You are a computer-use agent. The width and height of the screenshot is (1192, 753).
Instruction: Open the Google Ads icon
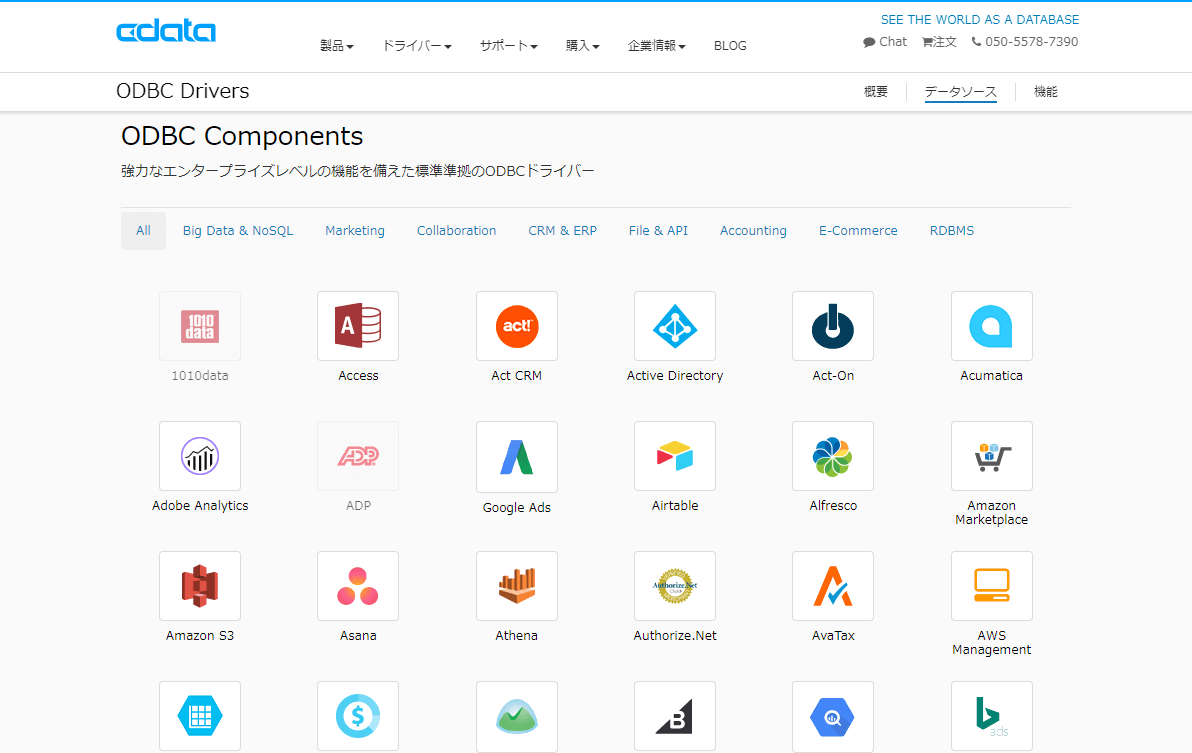517,457
